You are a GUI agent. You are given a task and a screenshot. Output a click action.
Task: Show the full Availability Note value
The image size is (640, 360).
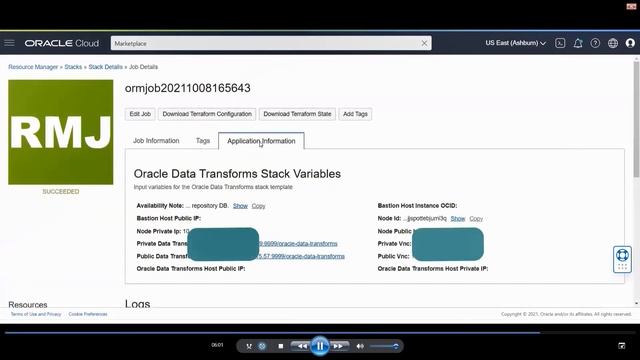point(240,206)
